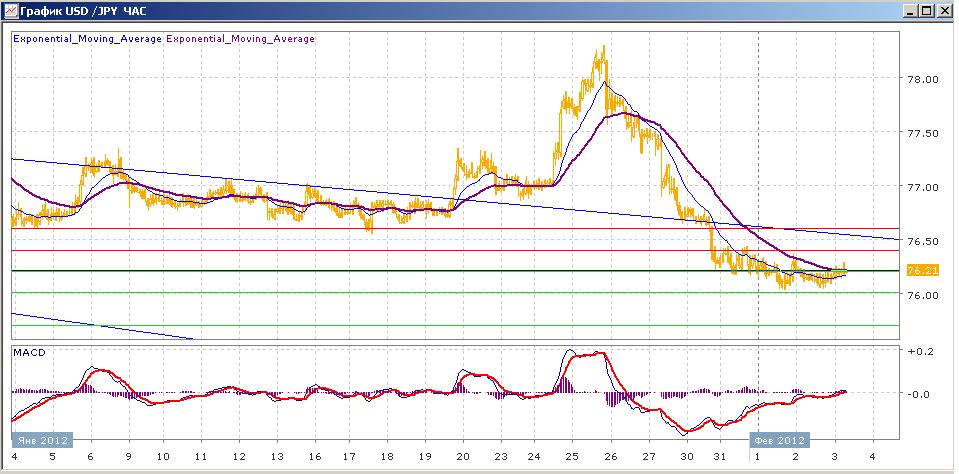
Task: Click the 77.50 price axis label
Action: click(x=925, y=133)
